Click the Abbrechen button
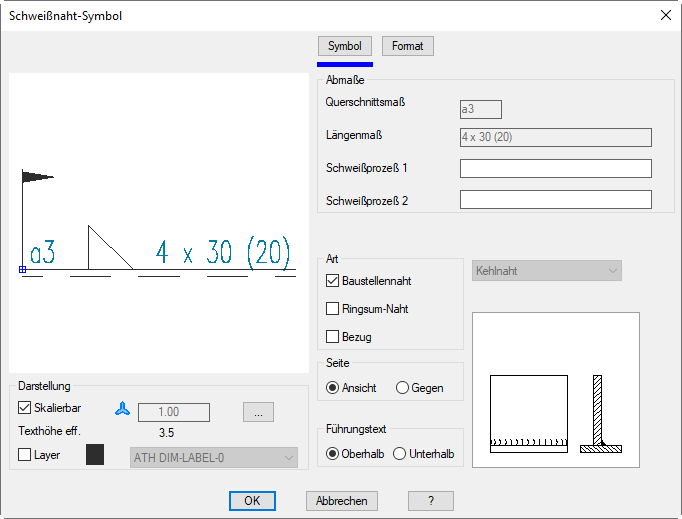The width and height of the screenshot is (682, 519). [x=341, y=501]
